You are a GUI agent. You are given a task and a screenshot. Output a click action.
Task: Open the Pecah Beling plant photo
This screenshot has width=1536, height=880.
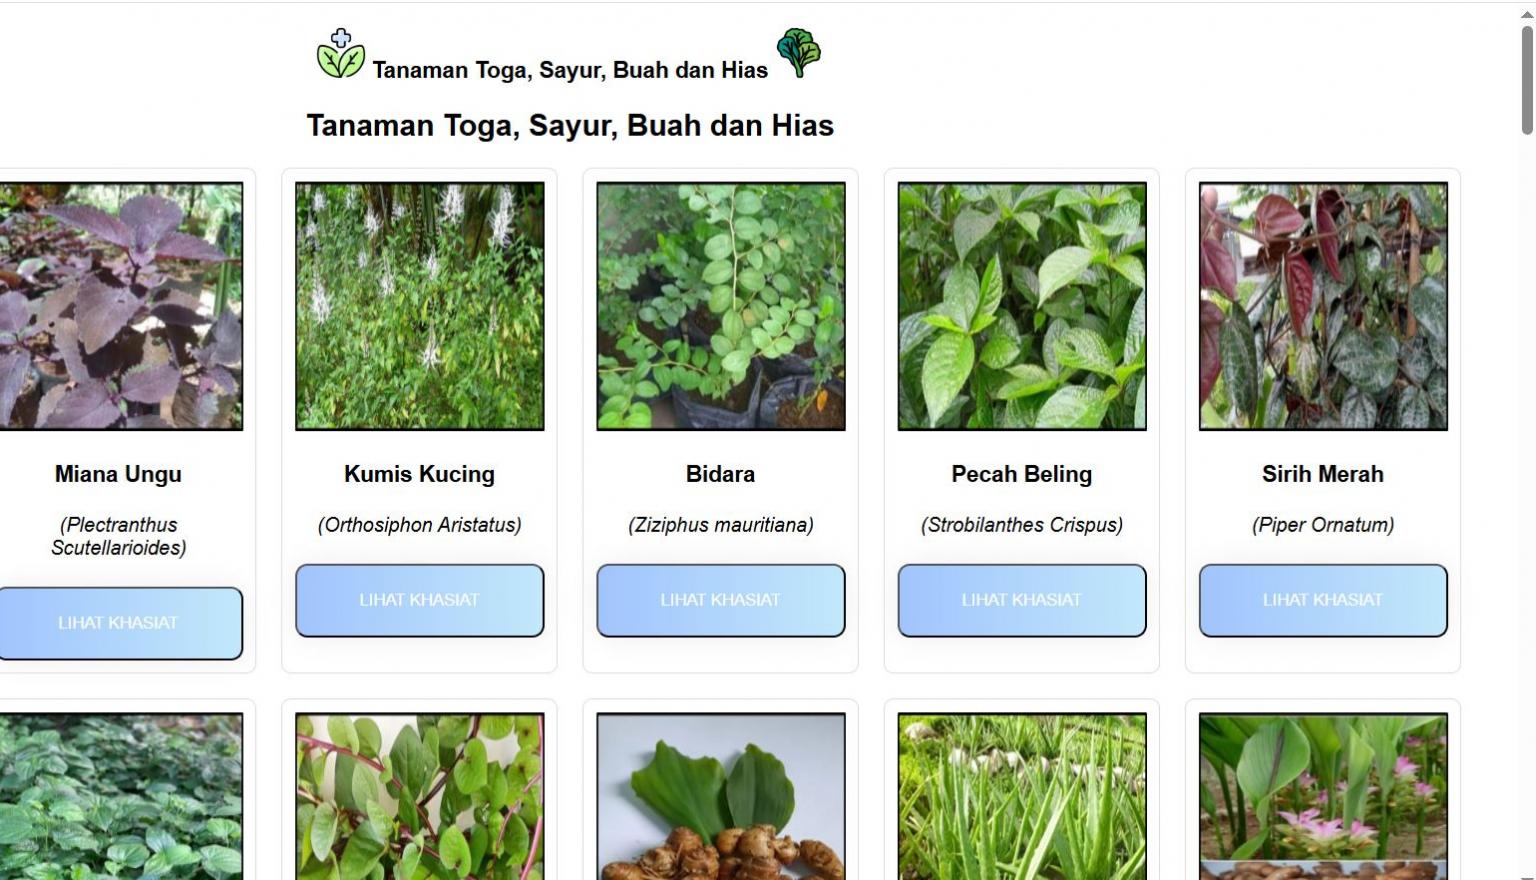click(1022, 306)
